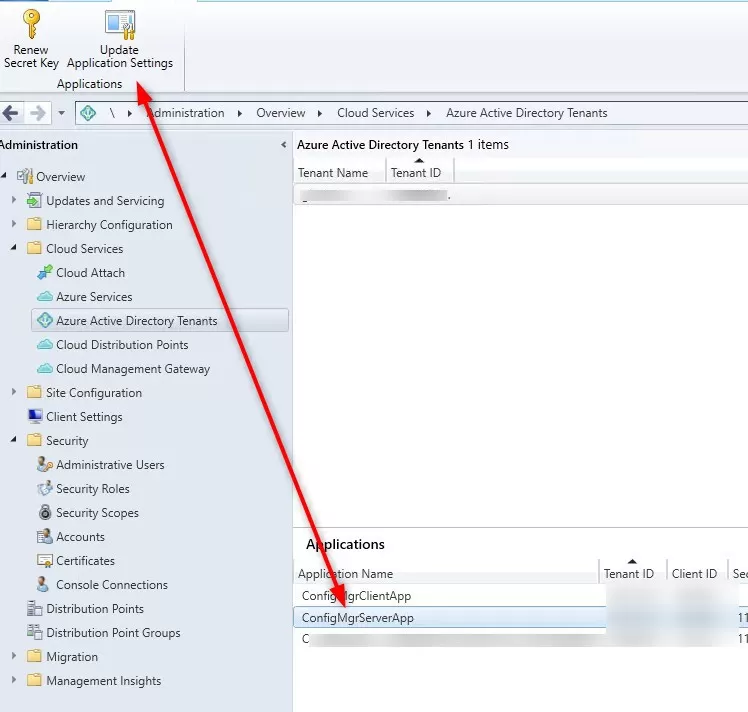The height and width of the screenshot is (712, 748).
Task: Click the Security Scopes lock icon
Action: click(x=45, y=512)
